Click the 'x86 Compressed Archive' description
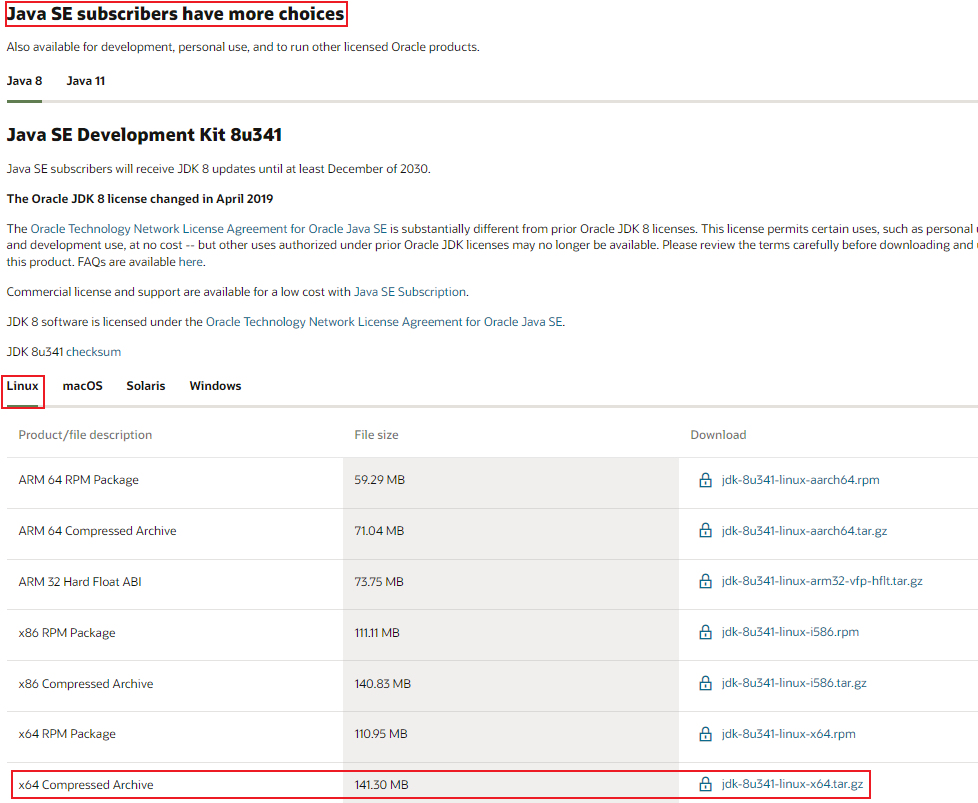The width and height of the screenshot is (978, 803). (85, 684)
